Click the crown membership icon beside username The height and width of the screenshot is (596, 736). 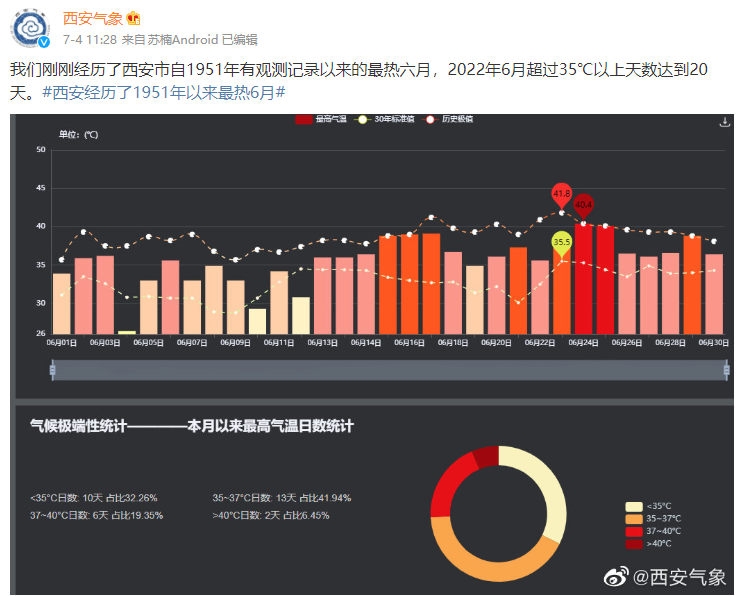(x=133, y=19)
